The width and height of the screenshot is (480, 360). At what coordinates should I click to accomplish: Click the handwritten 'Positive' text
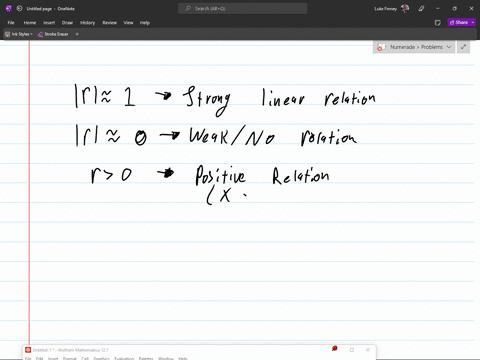click(220, 175)
